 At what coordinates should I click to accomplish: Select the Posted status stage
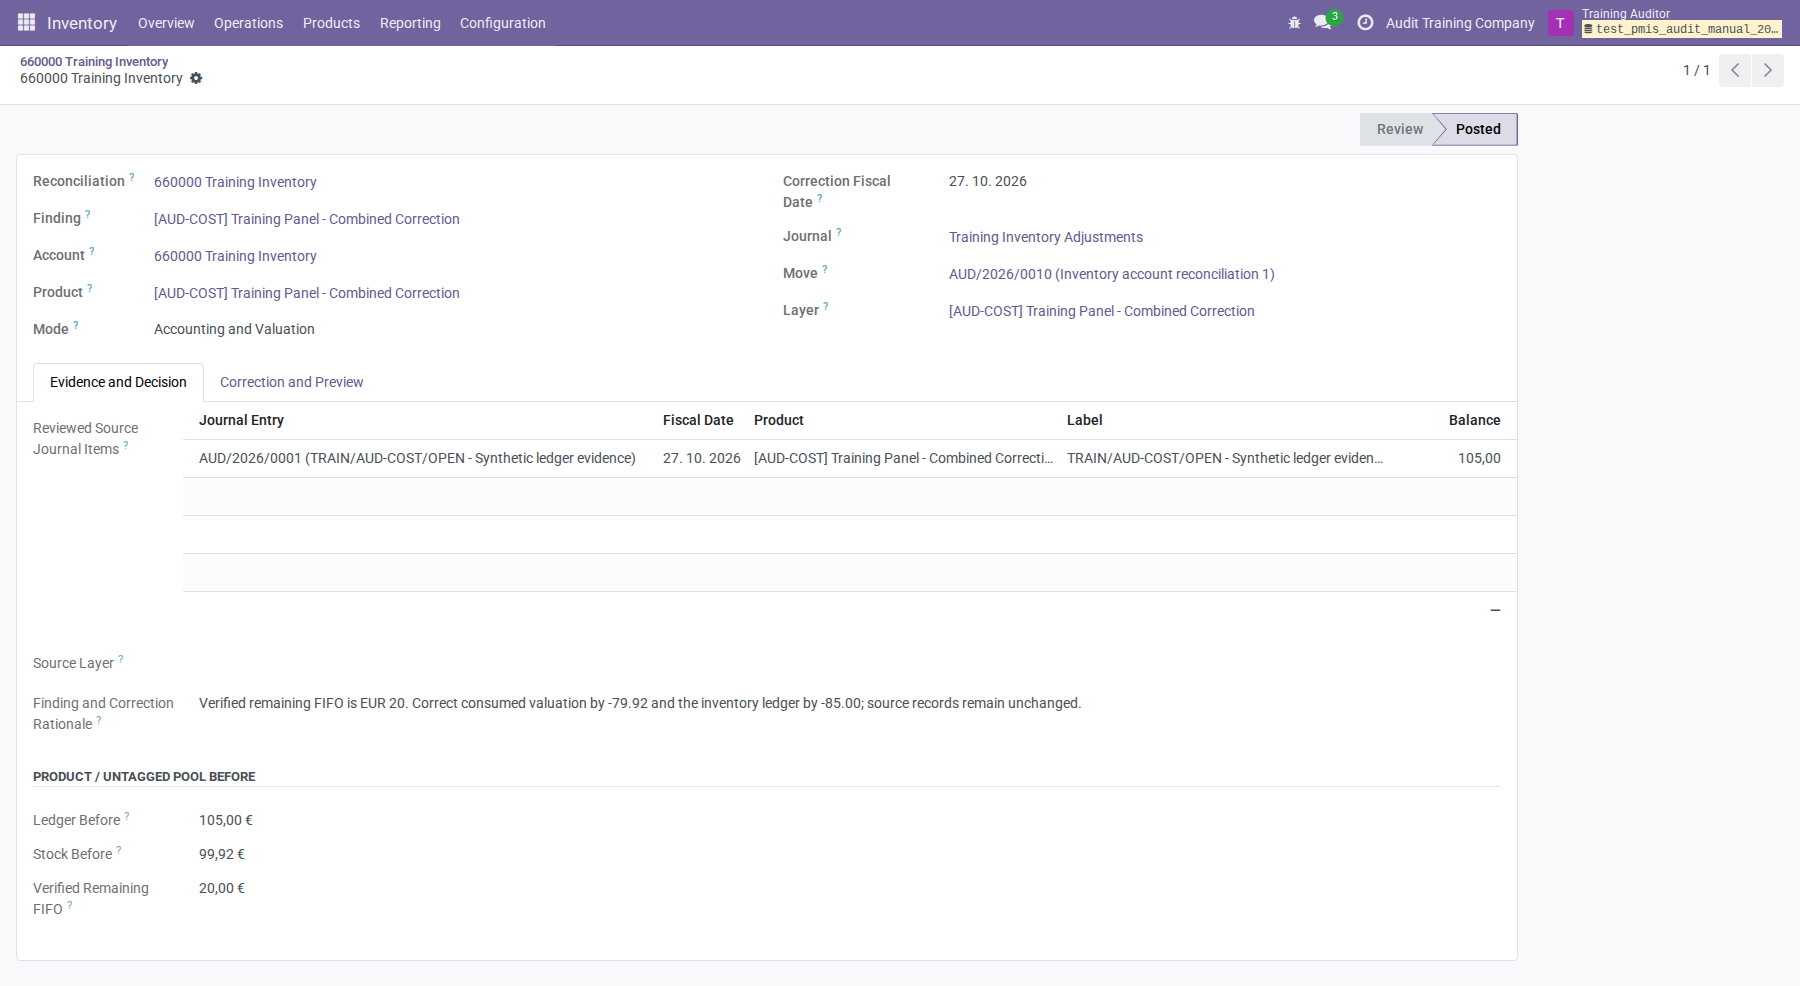[1478, 129]
